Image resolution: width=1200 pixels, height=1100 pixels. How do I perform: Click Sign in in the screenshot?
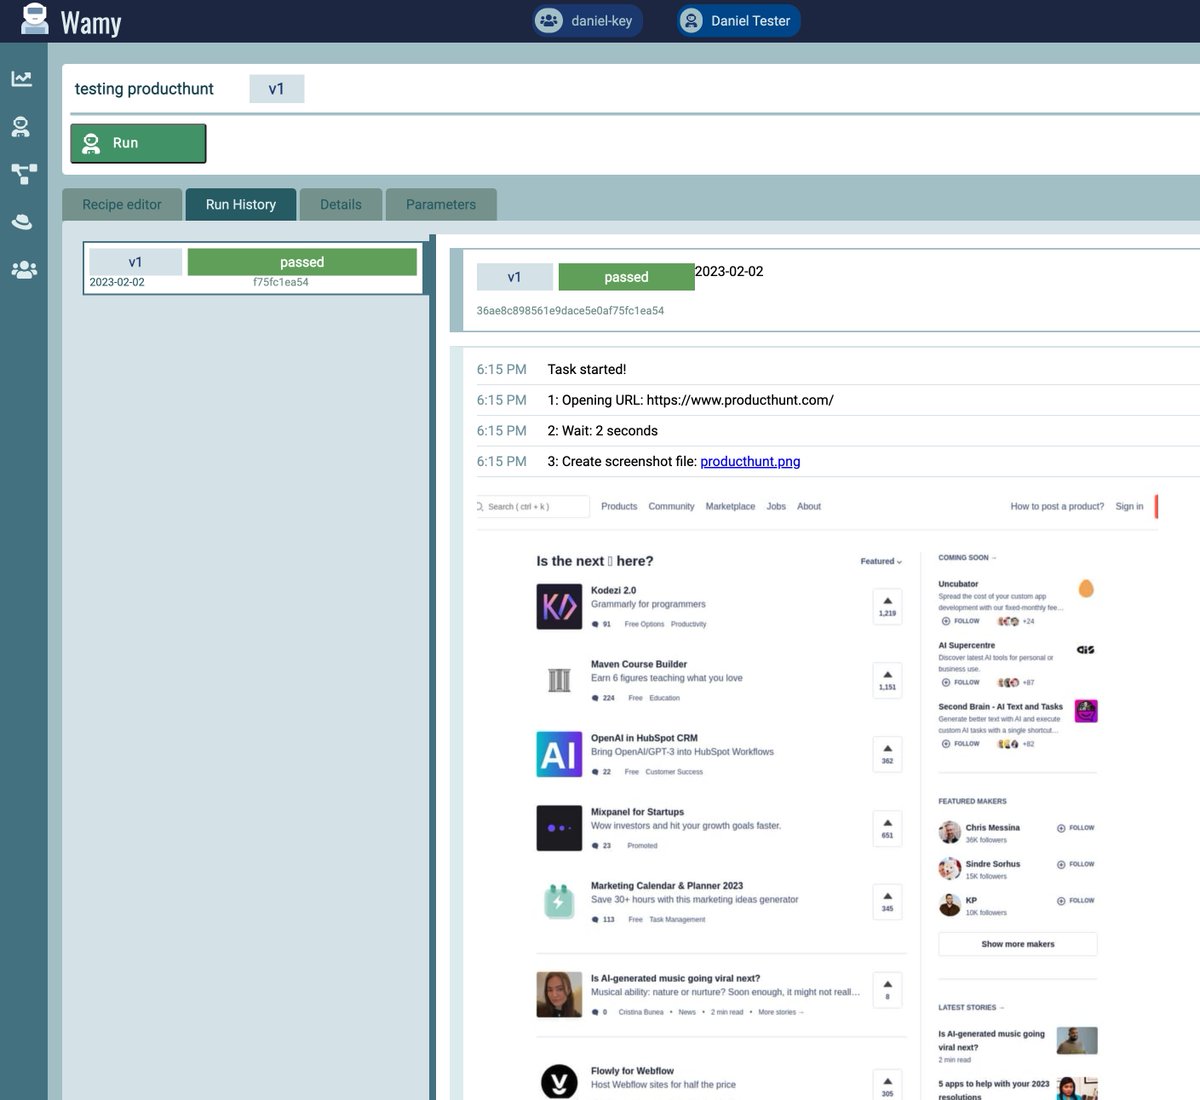1129,506
